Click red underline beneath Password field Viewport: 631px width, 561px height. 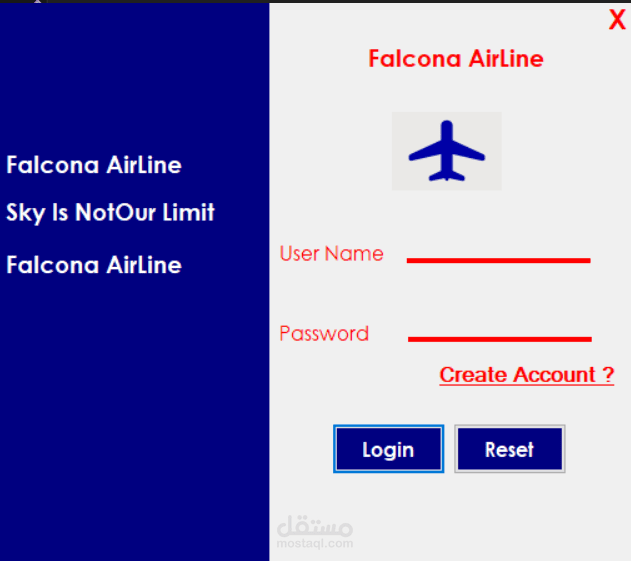(x=499, y=339)
